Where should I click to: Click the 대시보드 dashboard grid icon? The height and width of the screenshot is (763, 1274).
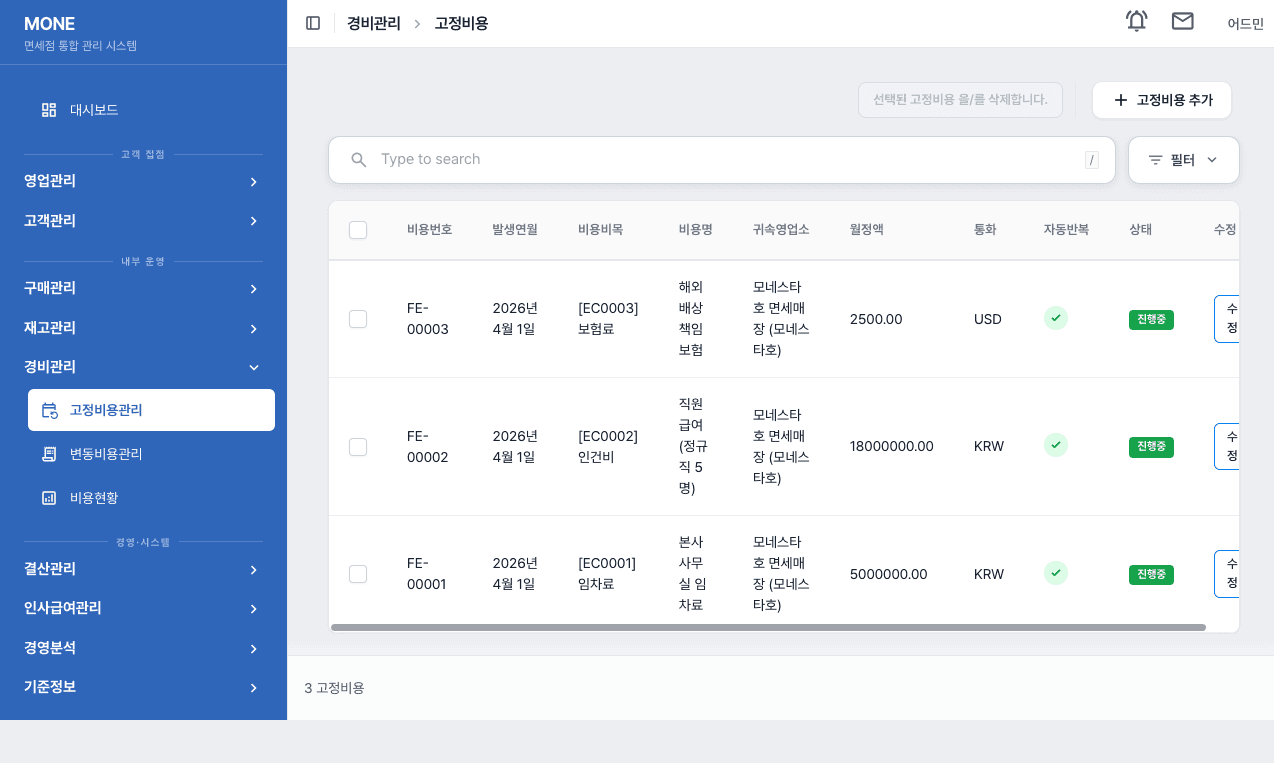(49, 110)
